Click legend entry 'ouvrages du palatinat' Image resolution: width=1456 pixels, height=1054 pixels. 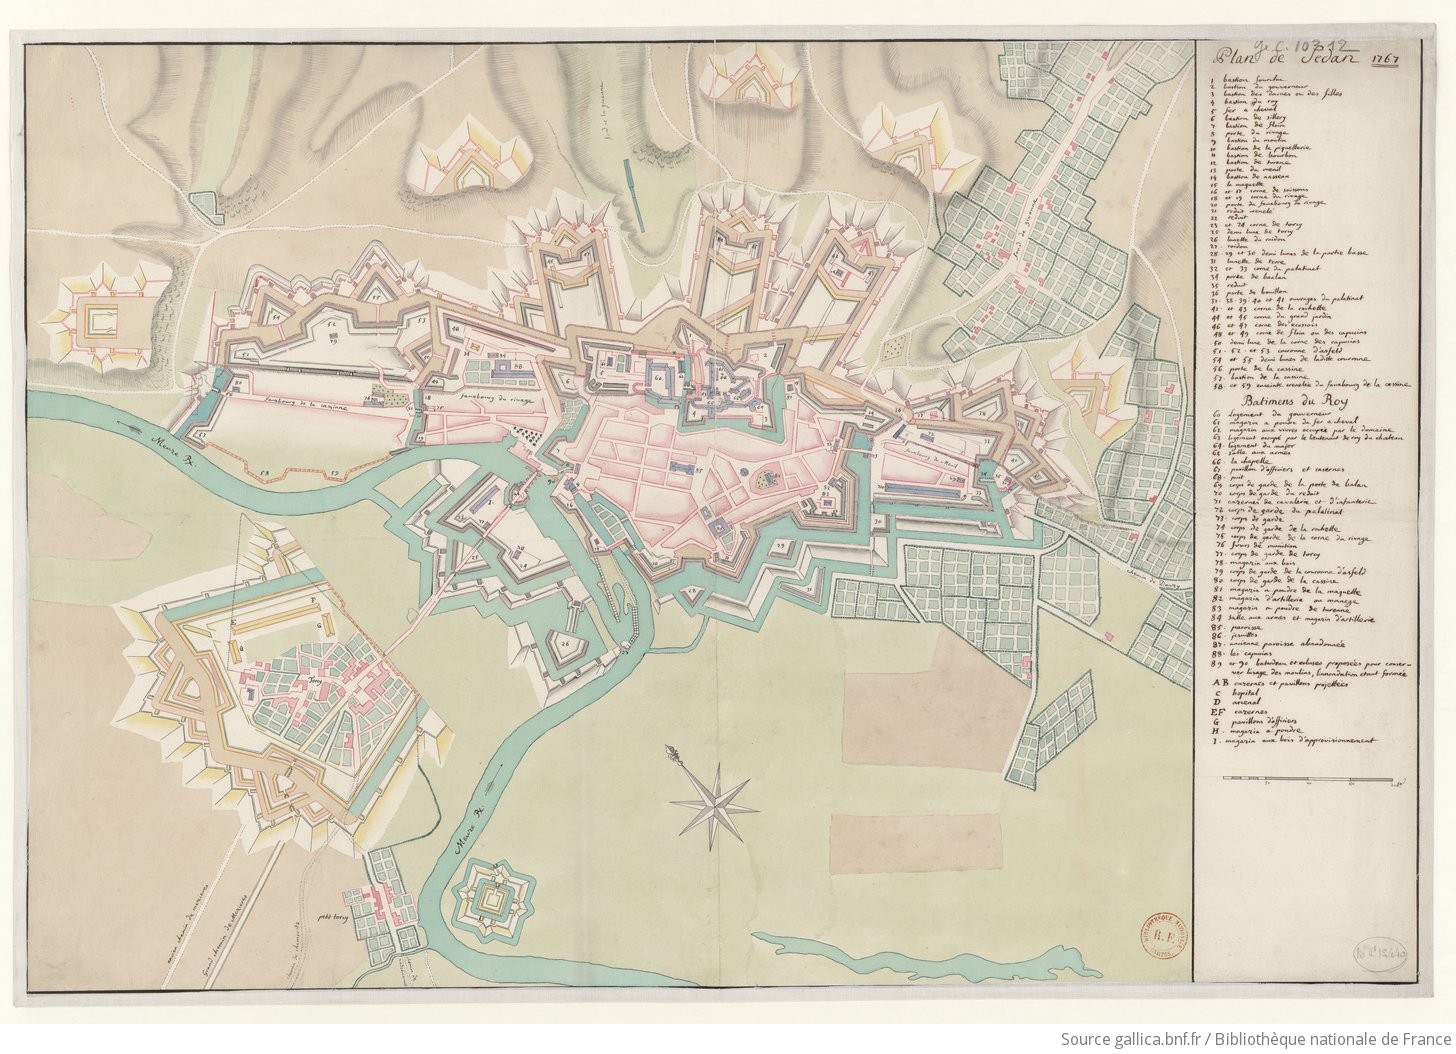click(x=1324, y=299)
